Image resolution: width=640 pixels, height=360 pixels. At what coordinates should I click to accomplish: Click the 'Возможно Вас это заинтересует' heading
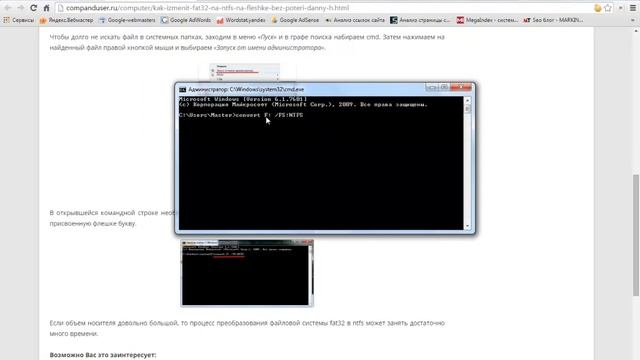coord(103,355)
